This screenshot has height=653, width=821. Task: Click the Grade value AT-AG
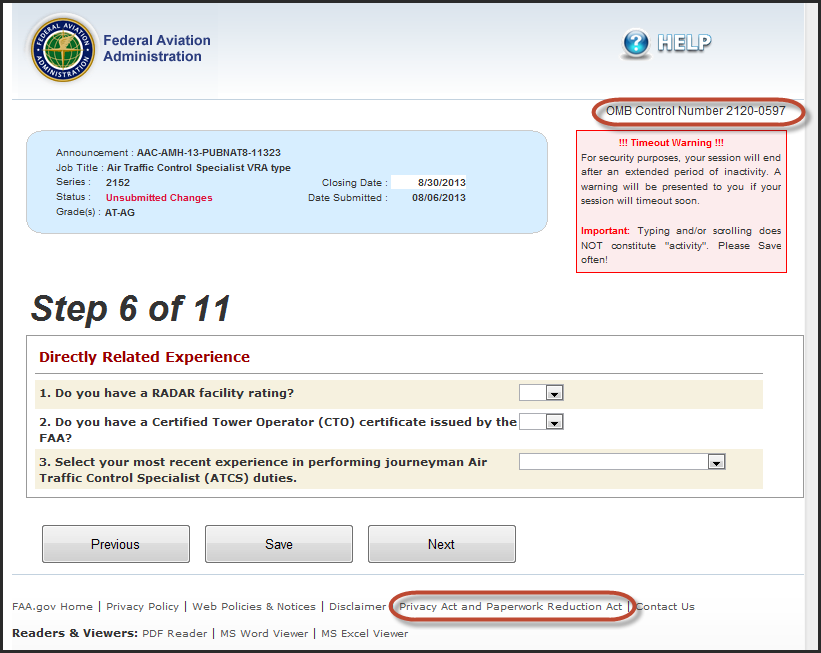tap(120, 213)
